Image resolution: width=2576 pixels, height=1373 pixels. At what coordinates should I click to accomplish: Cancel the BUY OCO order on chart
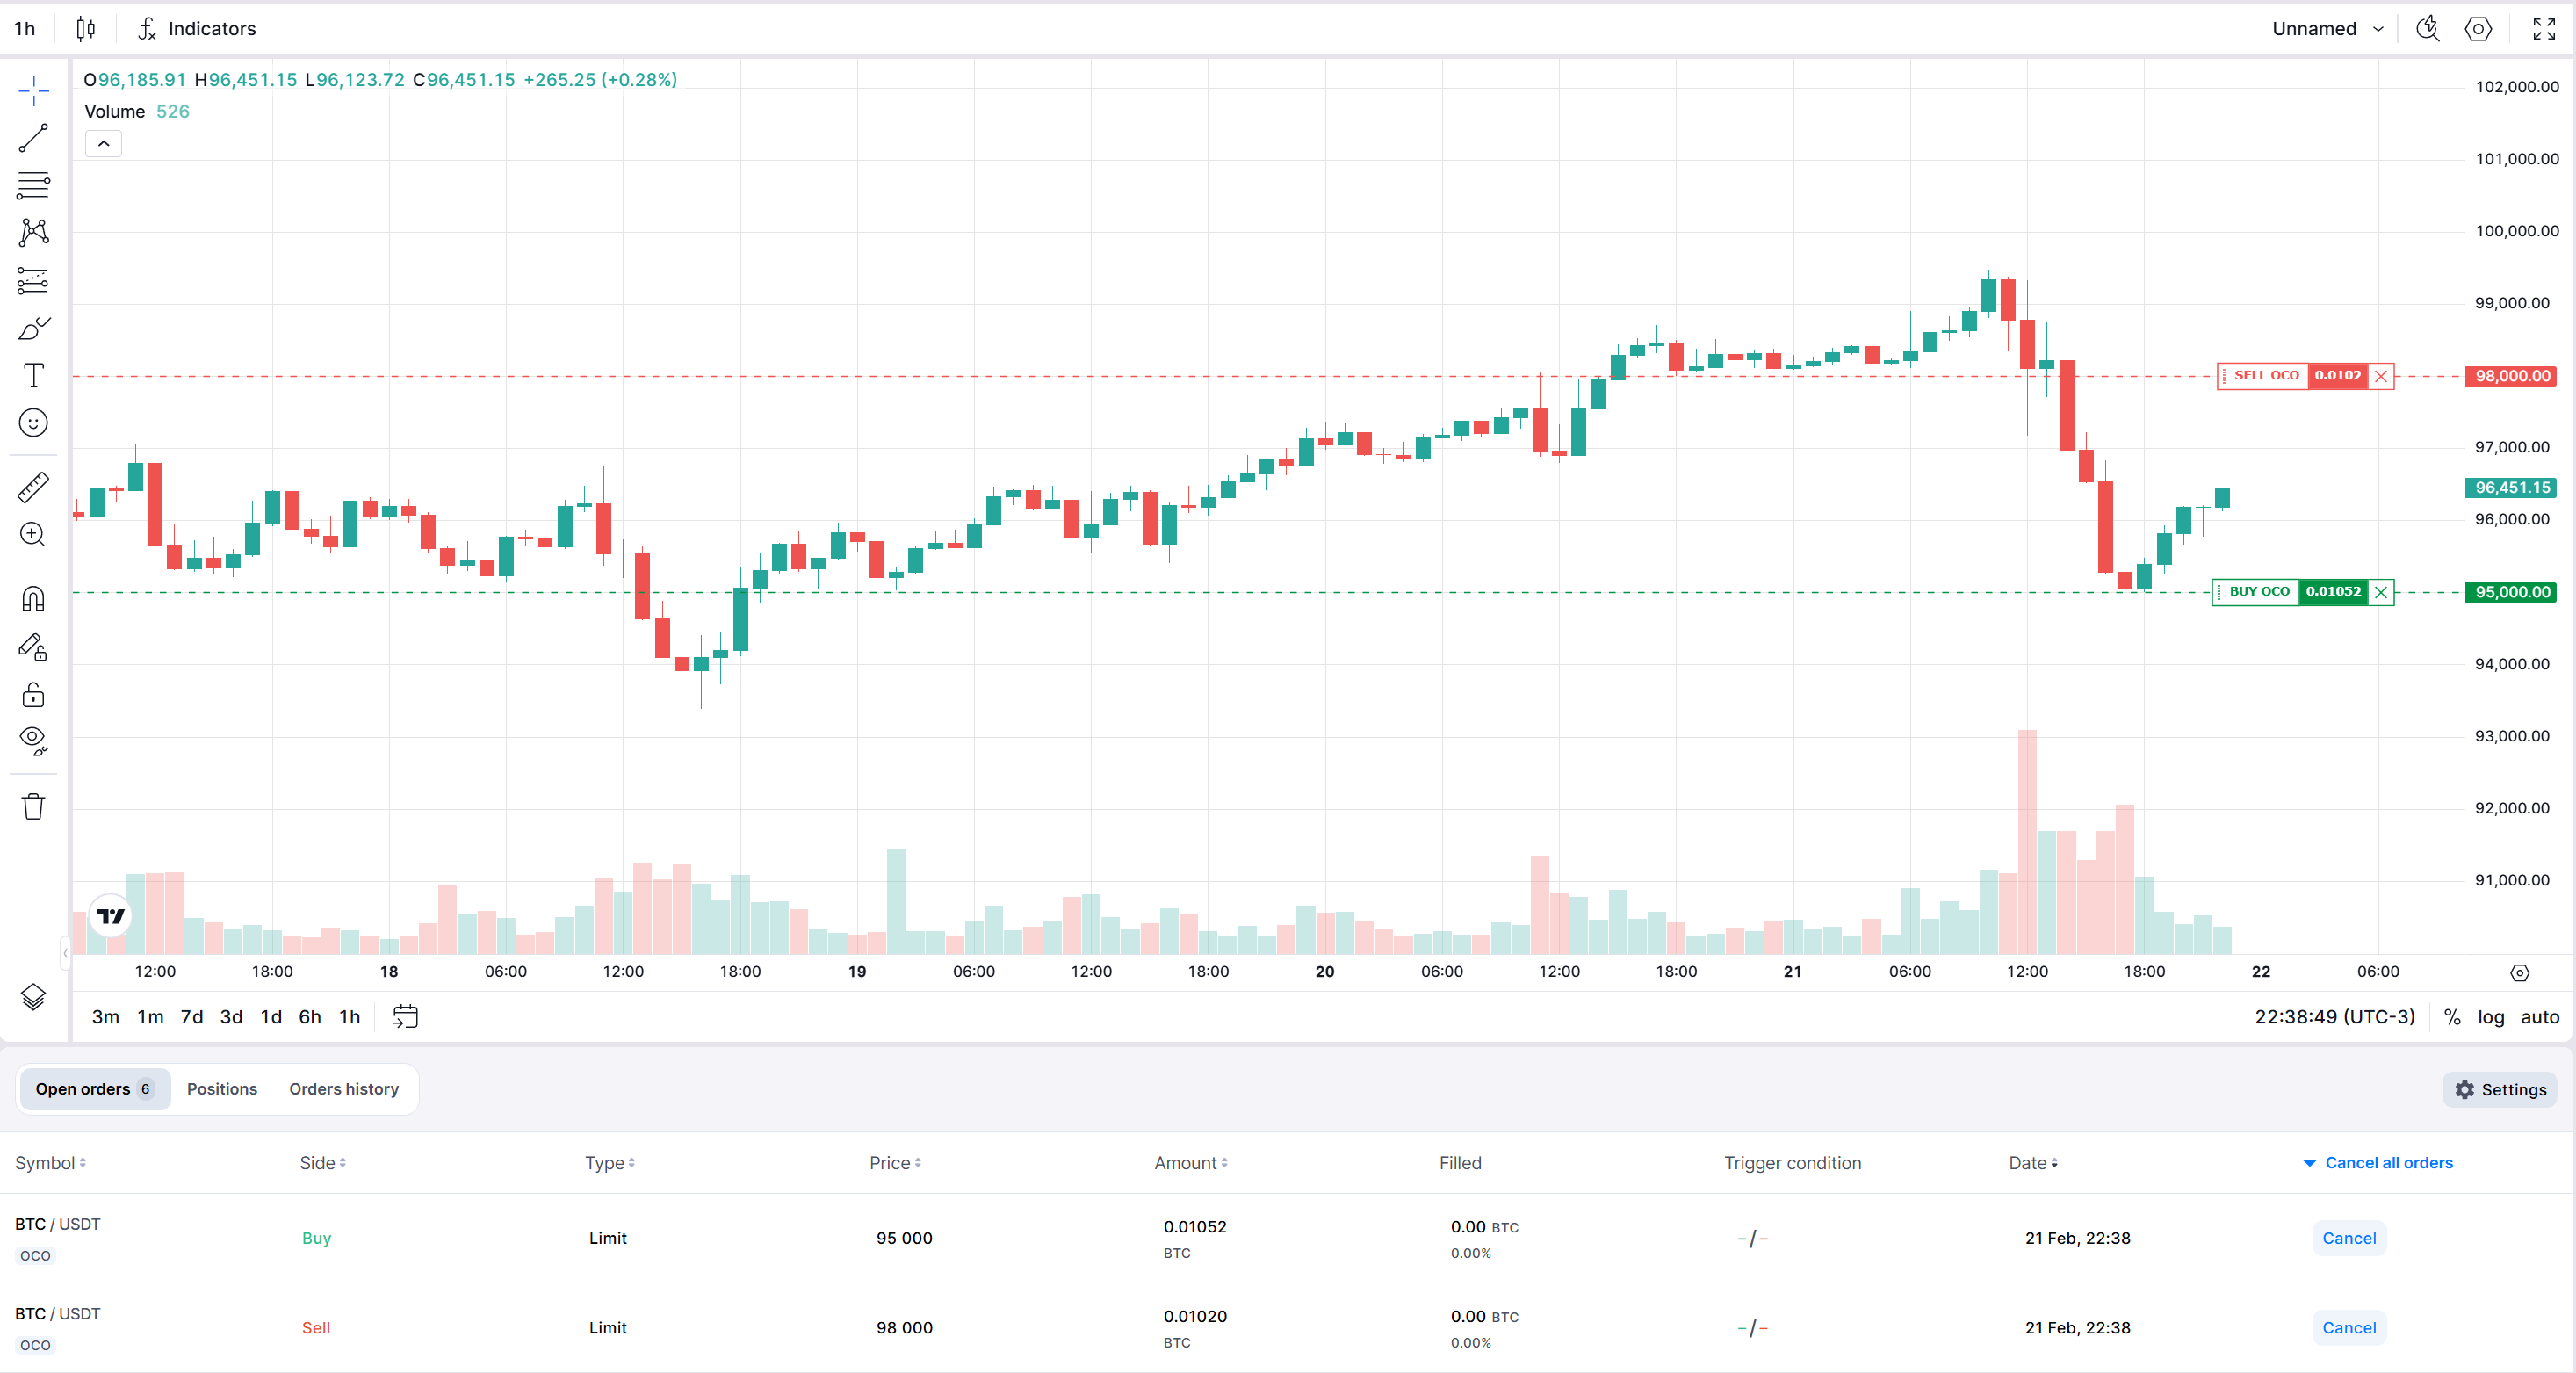pyautogui.click(x=2381, y=592)
